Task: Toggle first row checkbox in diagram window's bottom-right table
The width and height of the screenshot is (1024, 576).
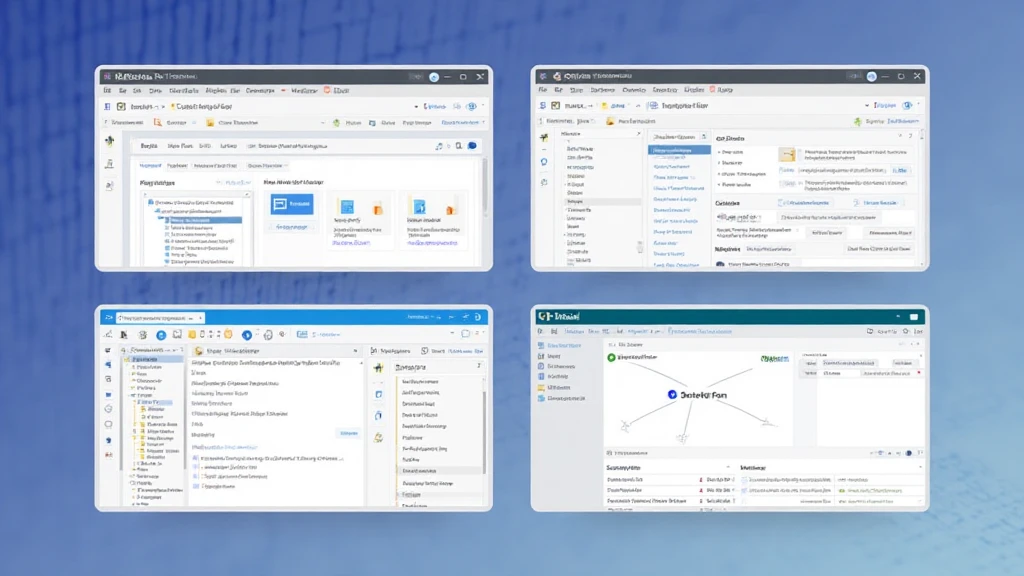Action: click(745, 480)
